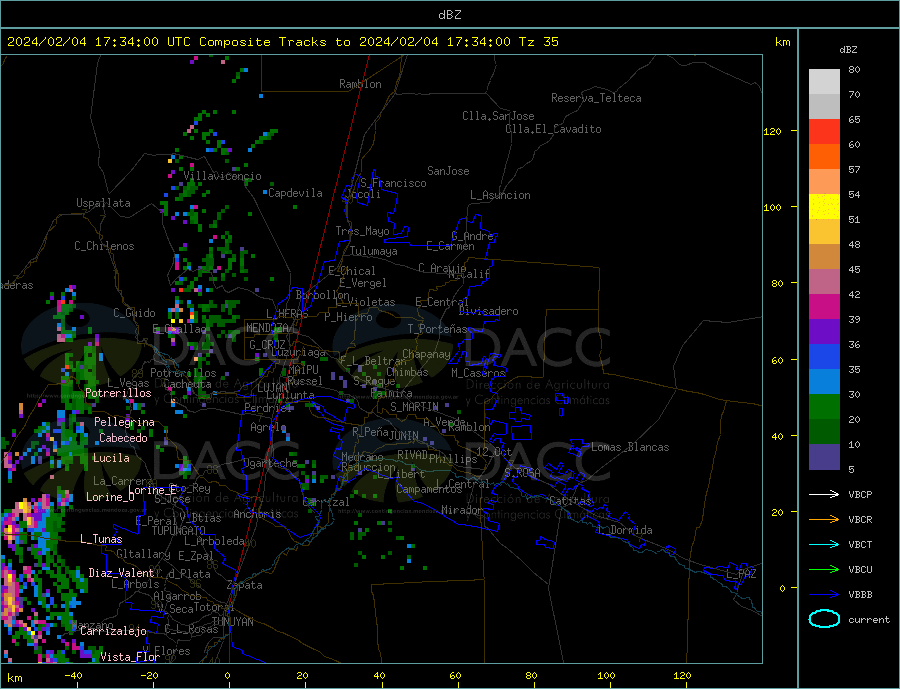
Task: Click the 'S_ROSA' map label
Action: tap(522, 473)
